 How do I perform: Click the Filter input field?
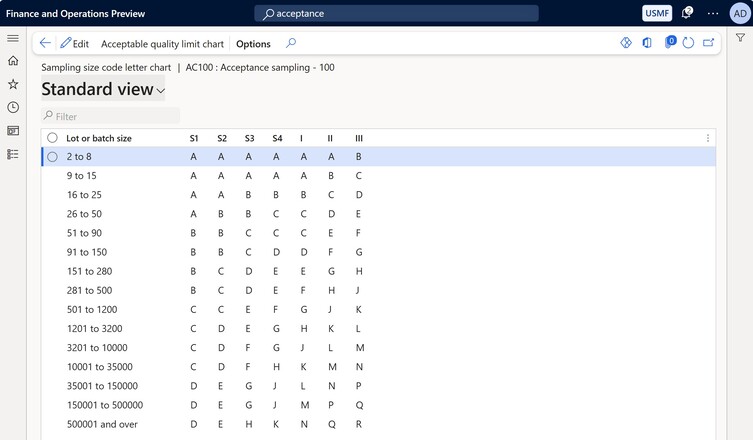[x=110, y=116]
